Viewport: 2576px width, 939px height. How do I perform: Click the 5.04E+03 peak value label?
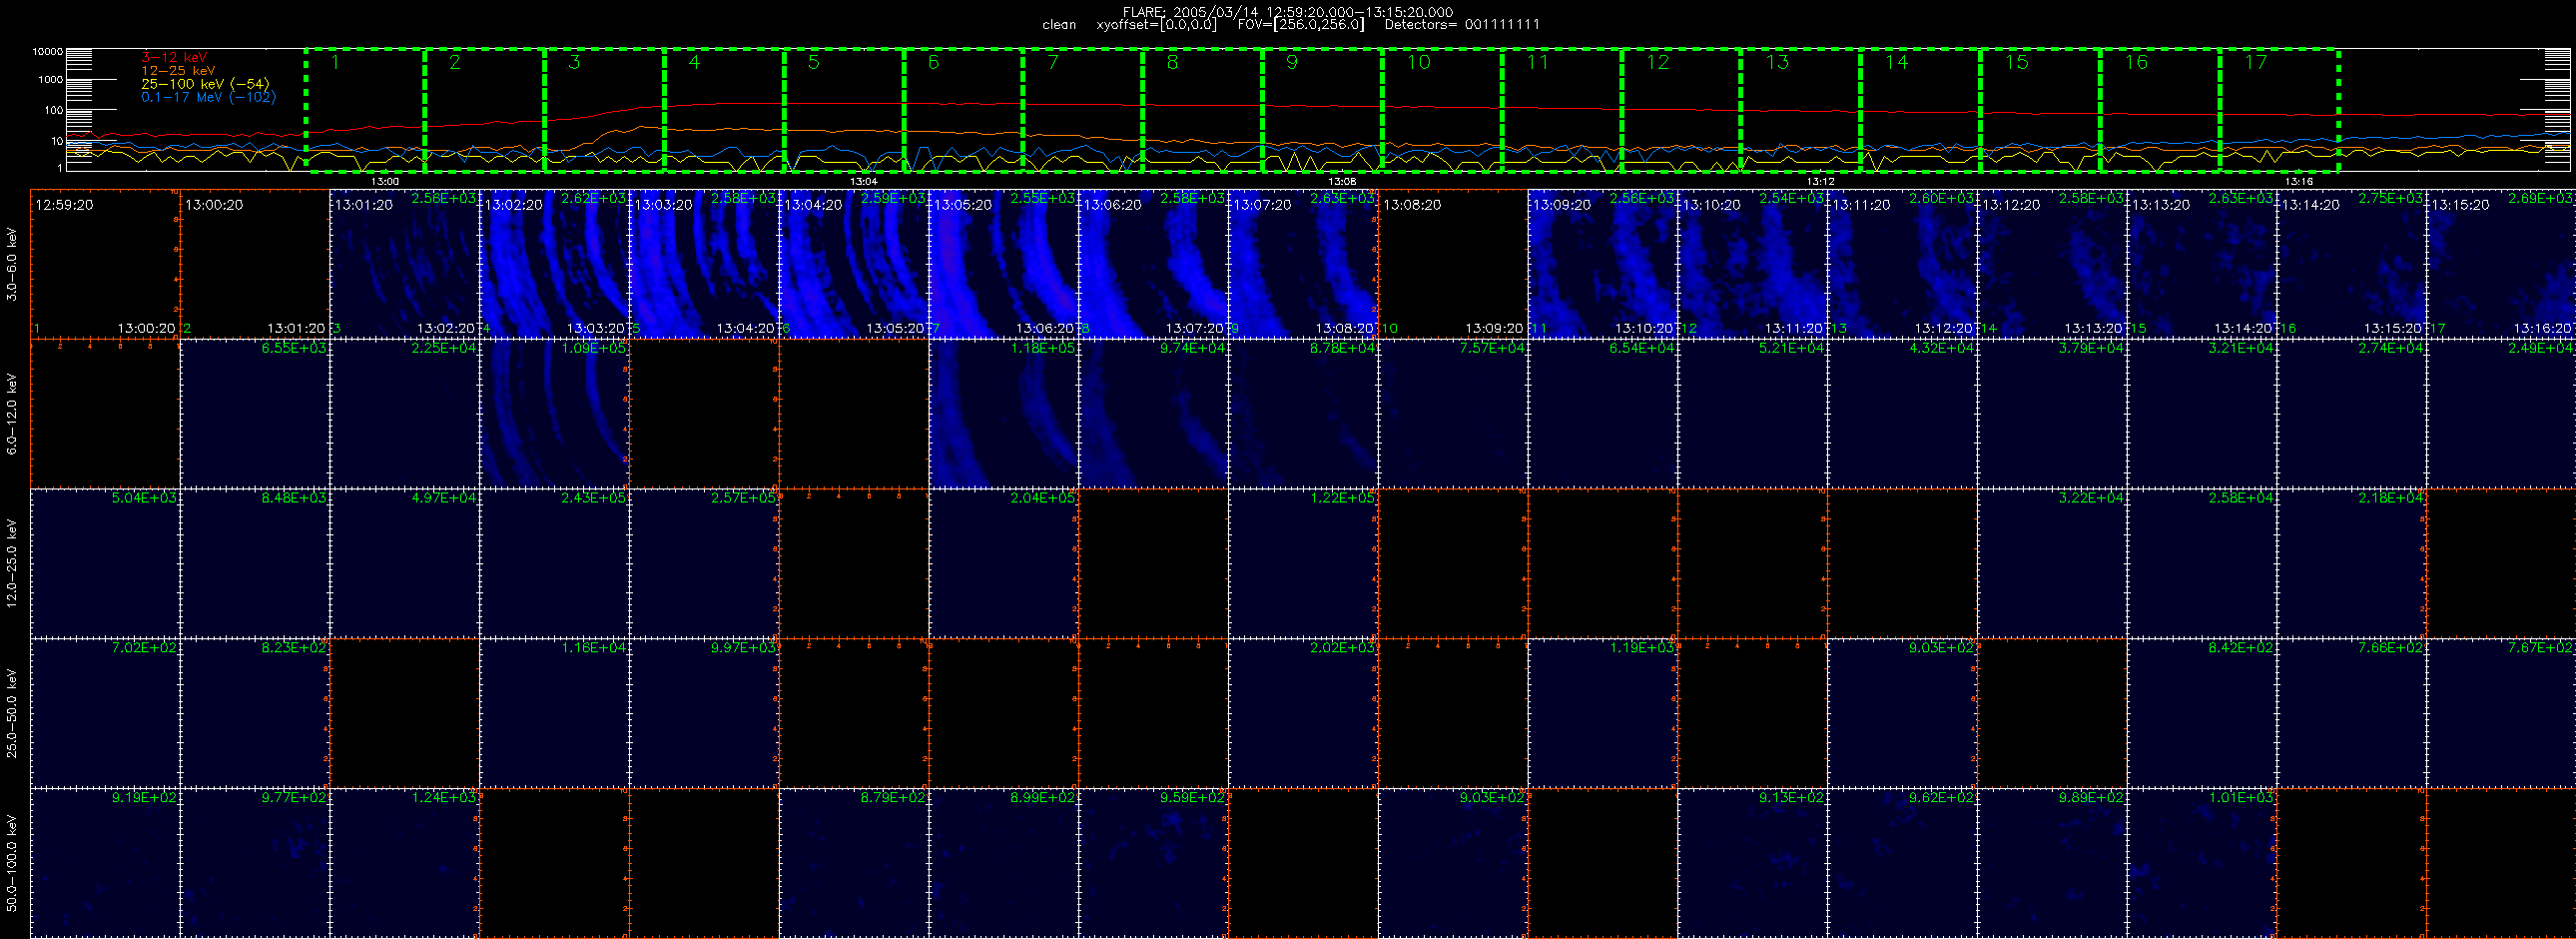[144, 497]
